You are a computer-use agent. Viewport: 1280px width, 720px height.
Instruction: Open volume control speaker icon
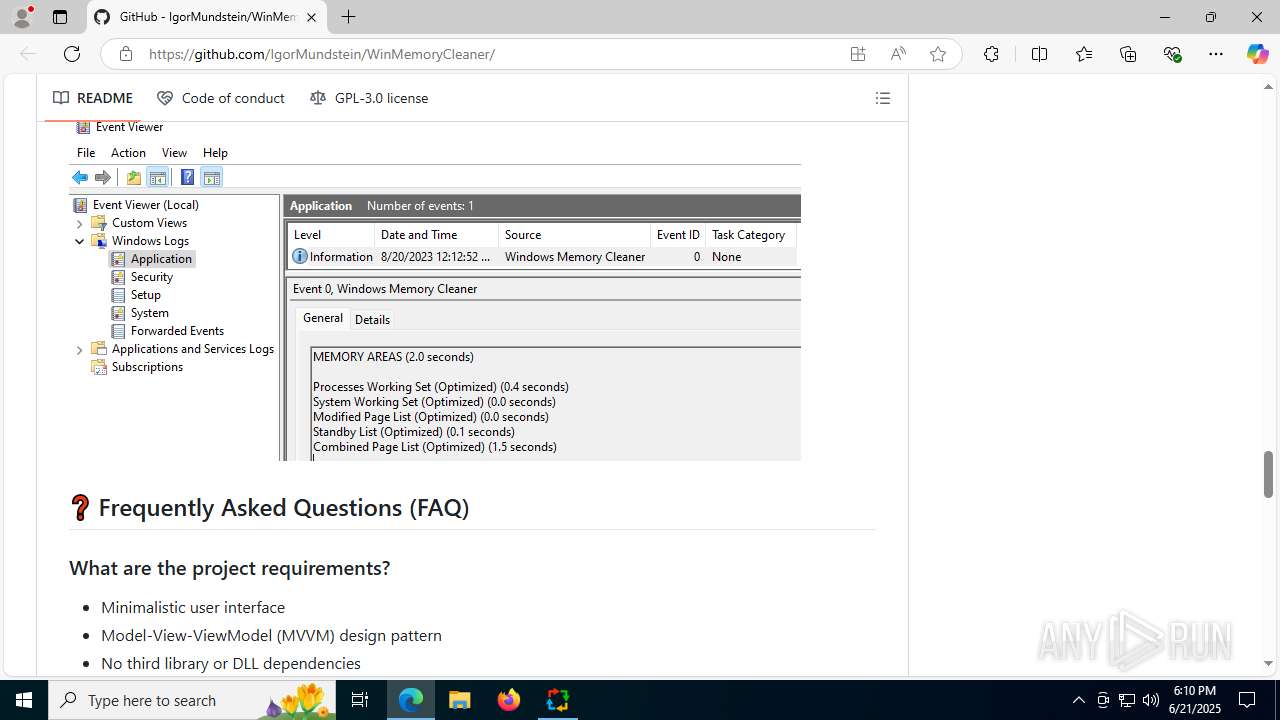(1150, 700)
